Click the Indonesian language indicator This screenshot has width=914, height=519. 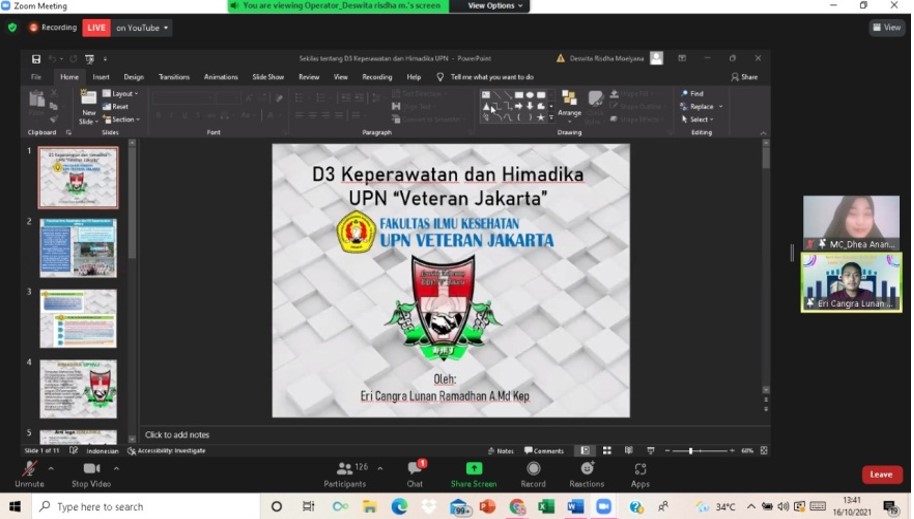[x=102, y=450]
